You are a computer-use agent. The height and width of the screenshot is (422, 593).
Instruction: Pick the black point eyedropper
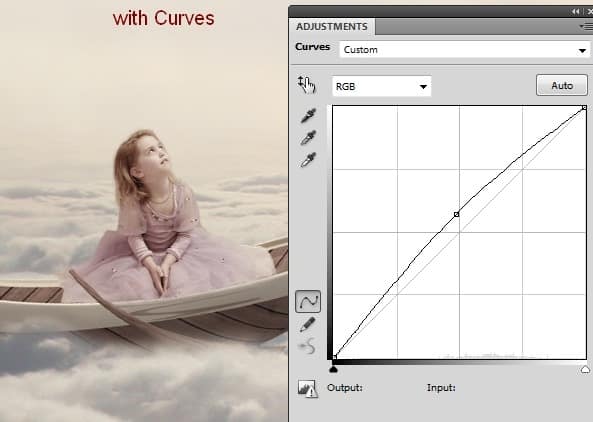tap(308, 116)
